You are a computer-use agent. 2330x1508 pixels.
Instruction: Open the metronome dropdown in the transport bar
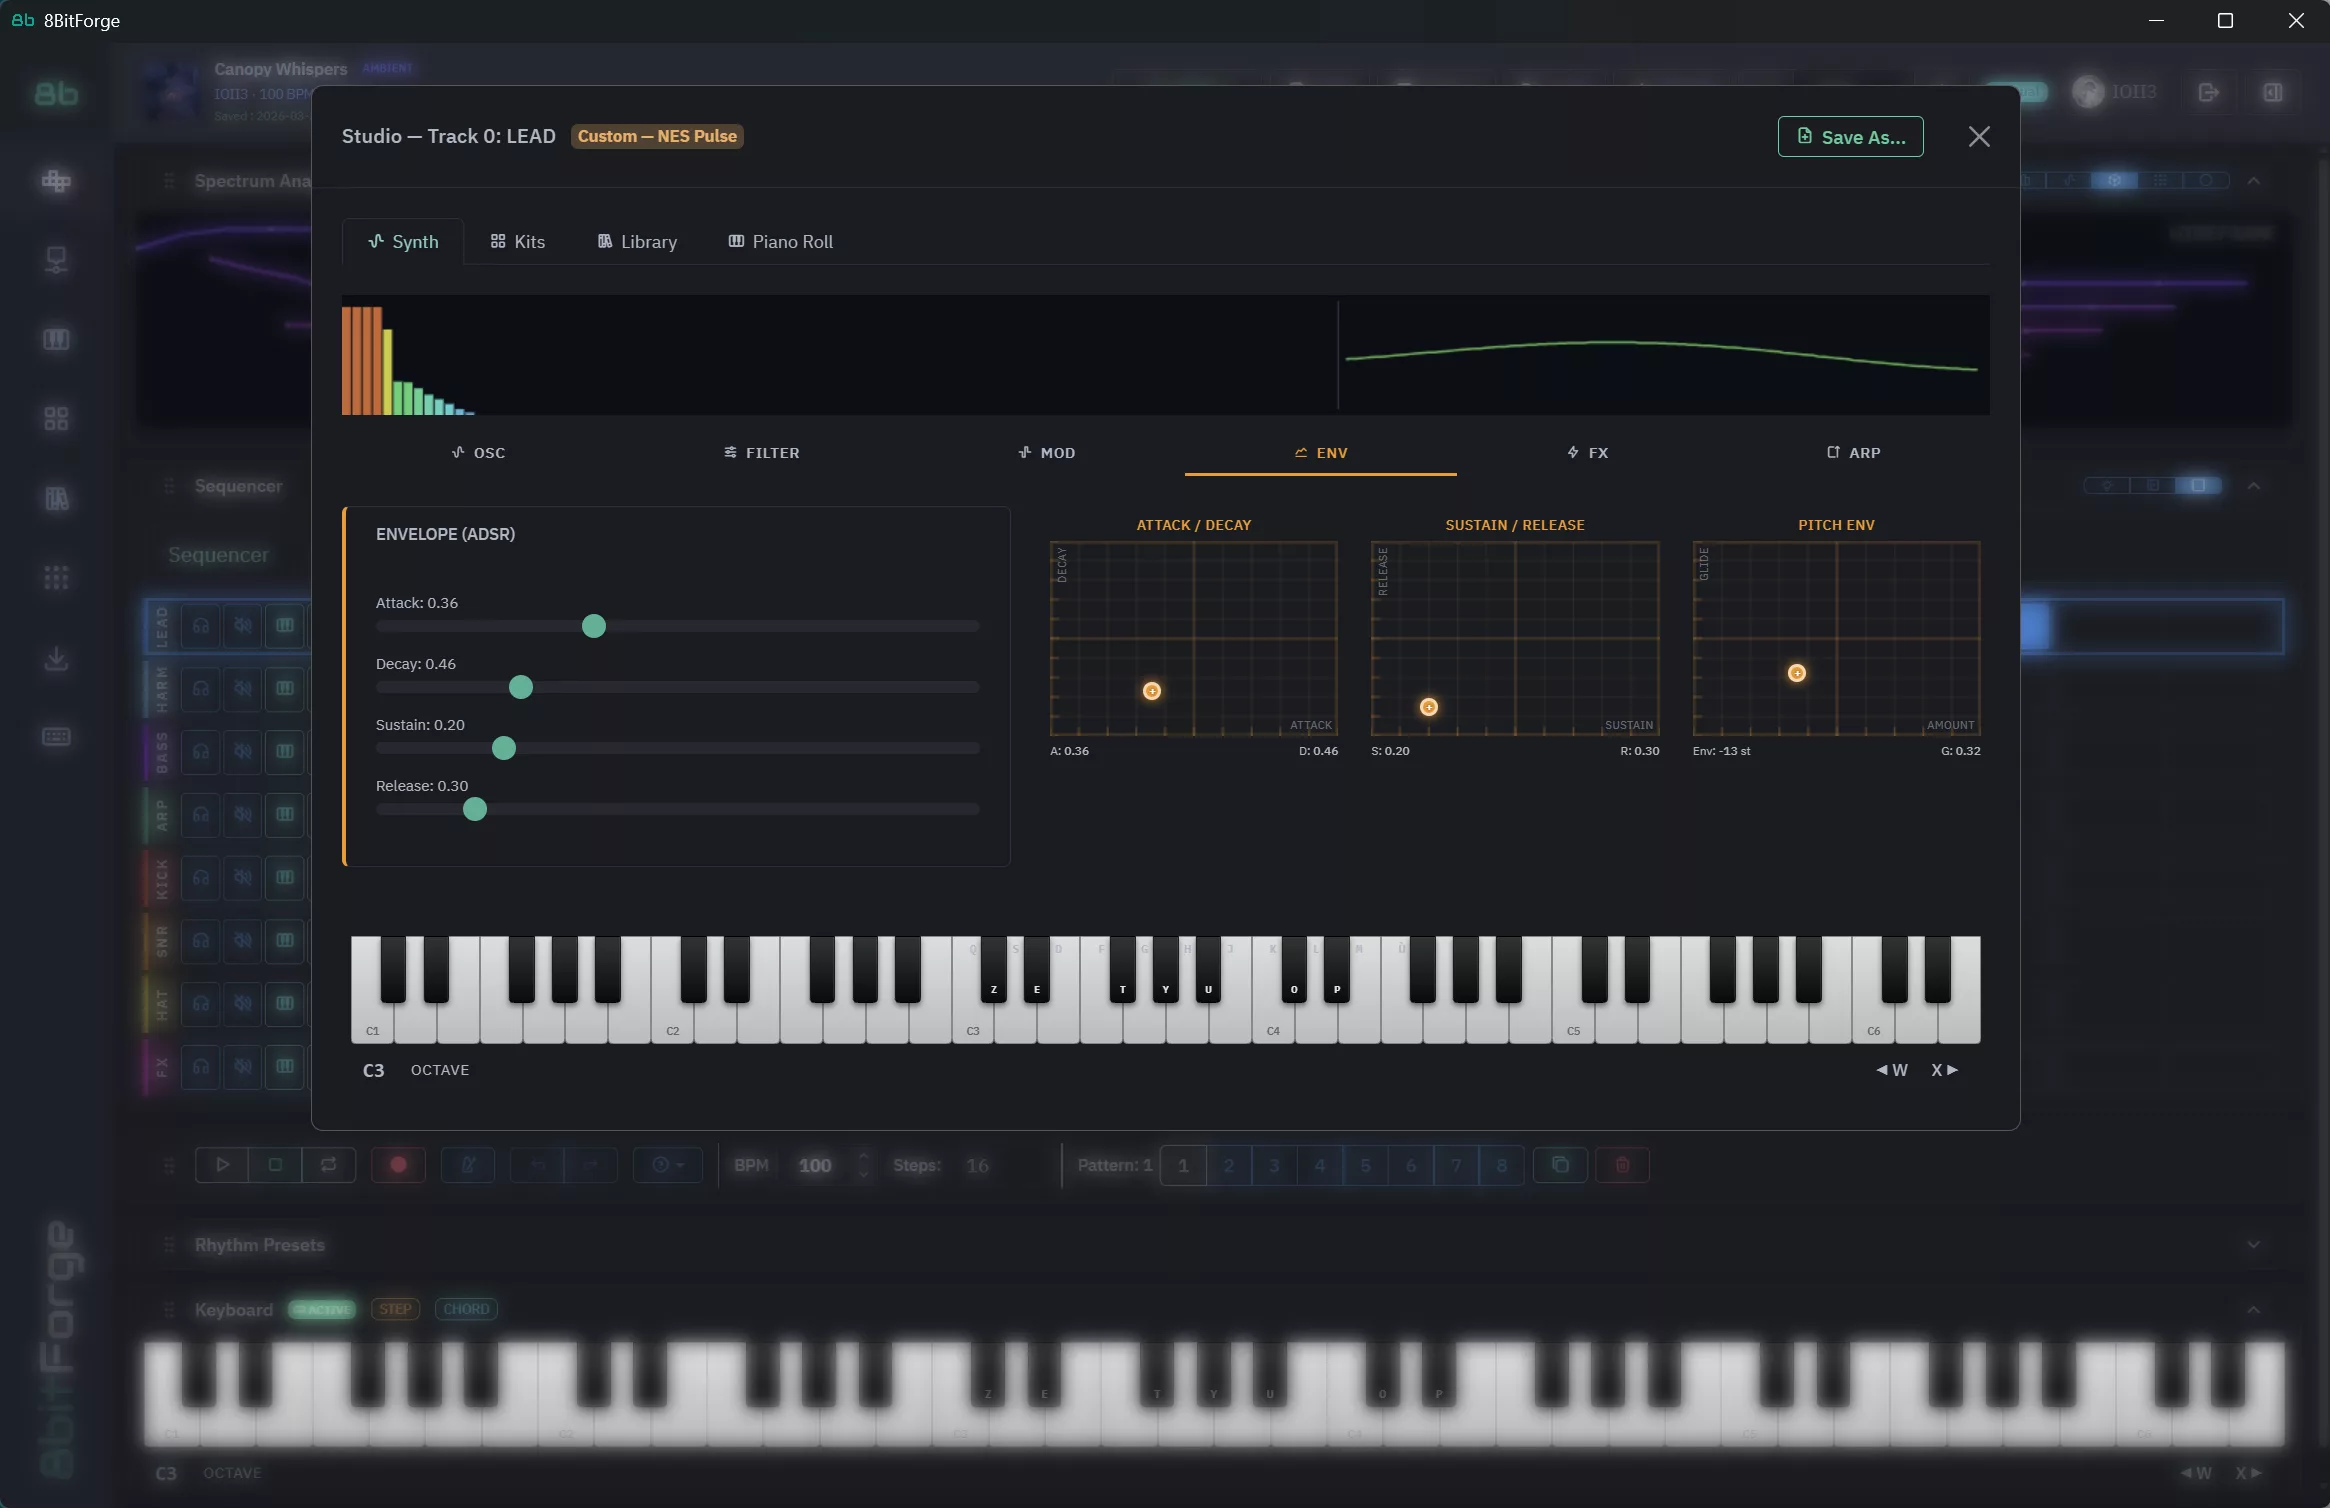668,1164
